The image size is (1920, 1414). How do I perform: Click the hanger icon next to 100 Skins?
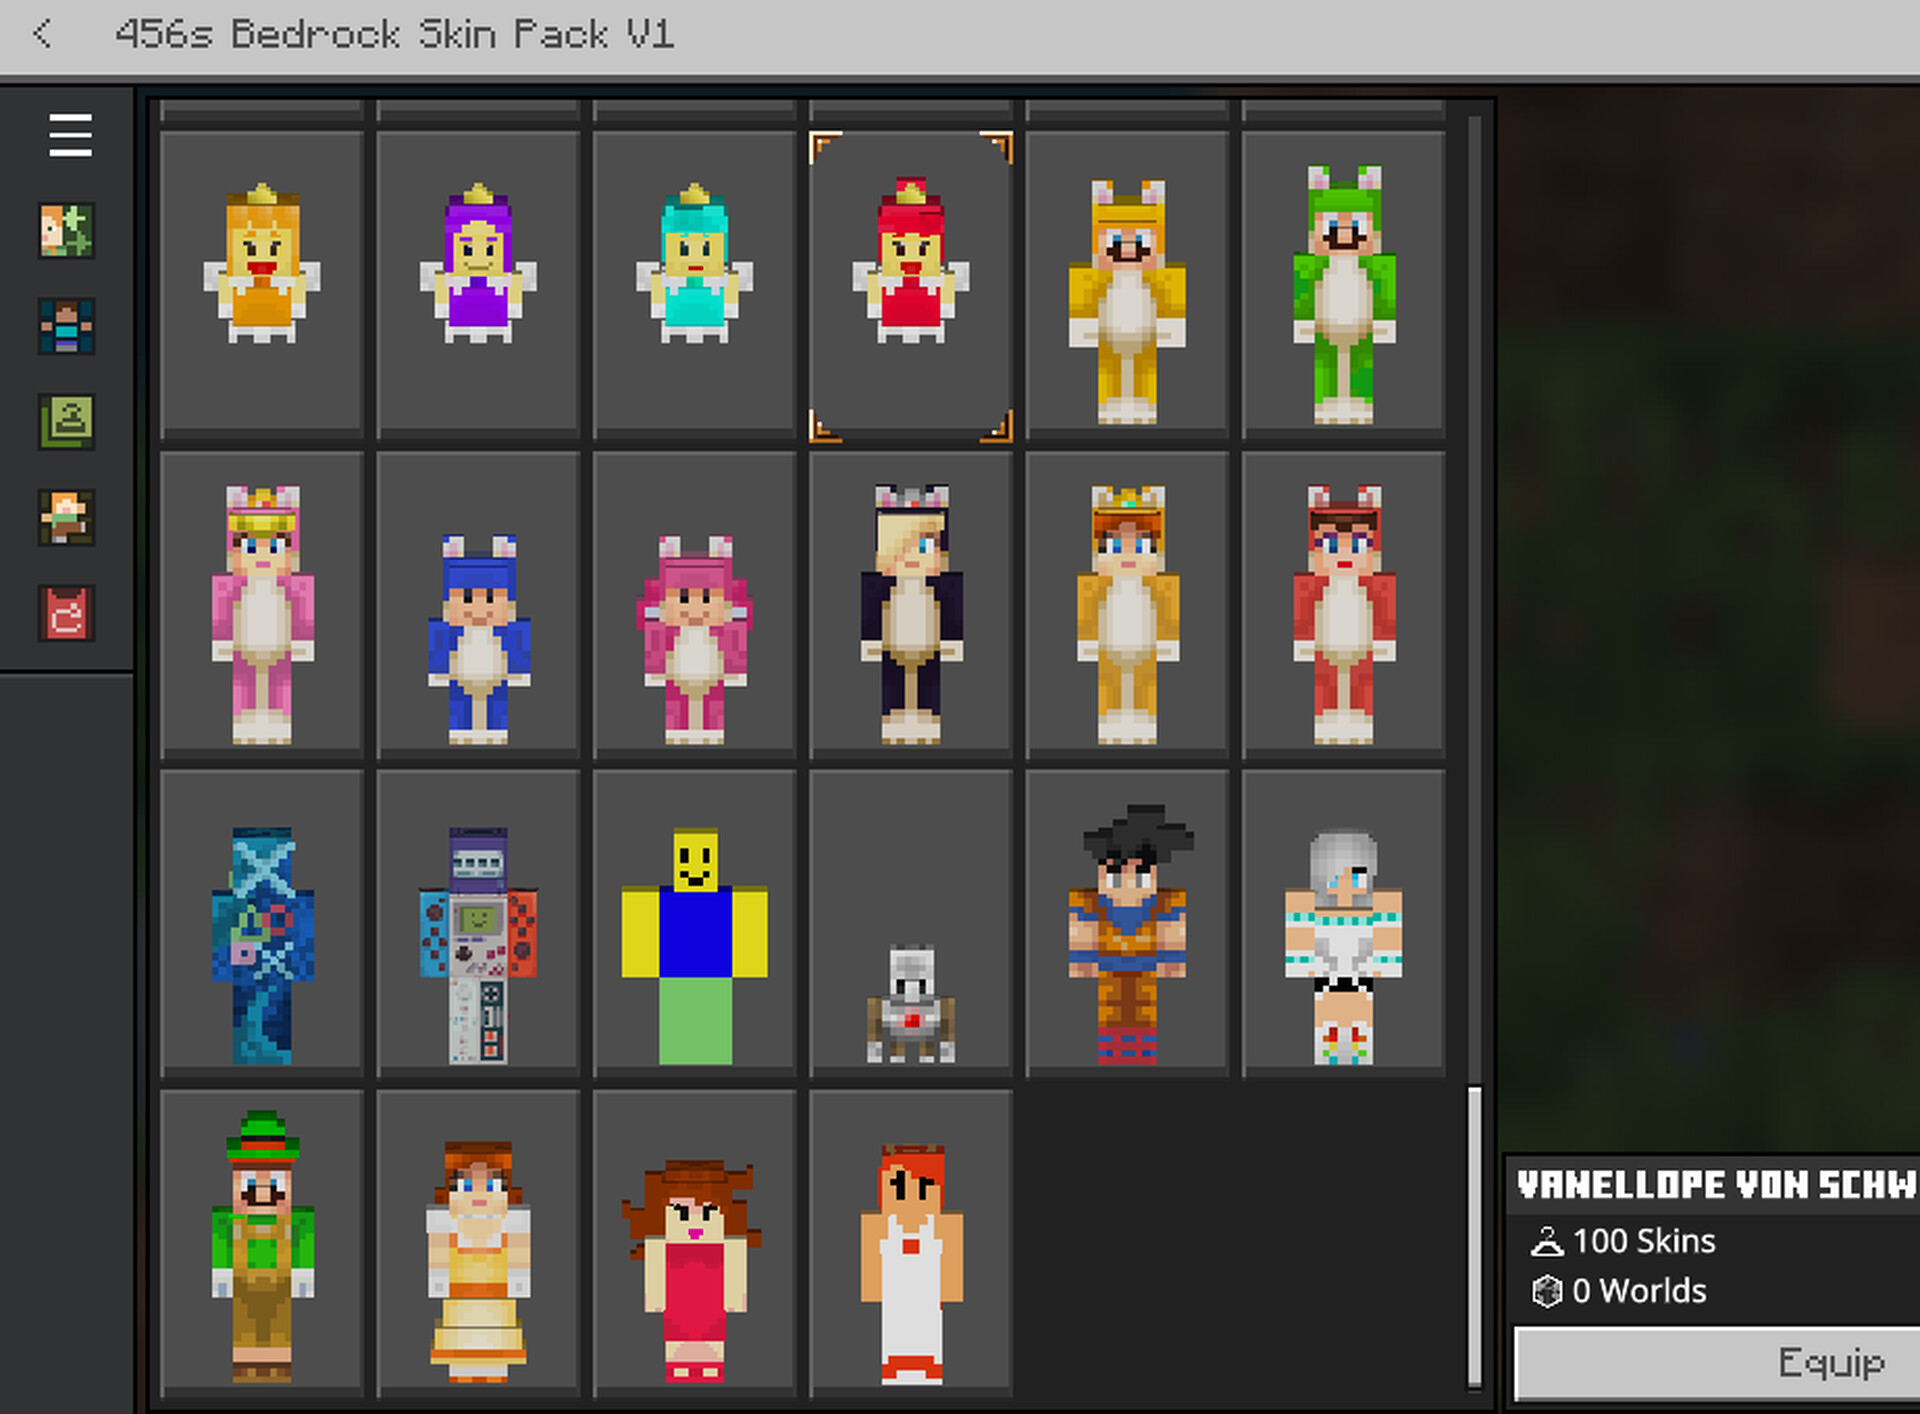click(x=1548, y=1242)
